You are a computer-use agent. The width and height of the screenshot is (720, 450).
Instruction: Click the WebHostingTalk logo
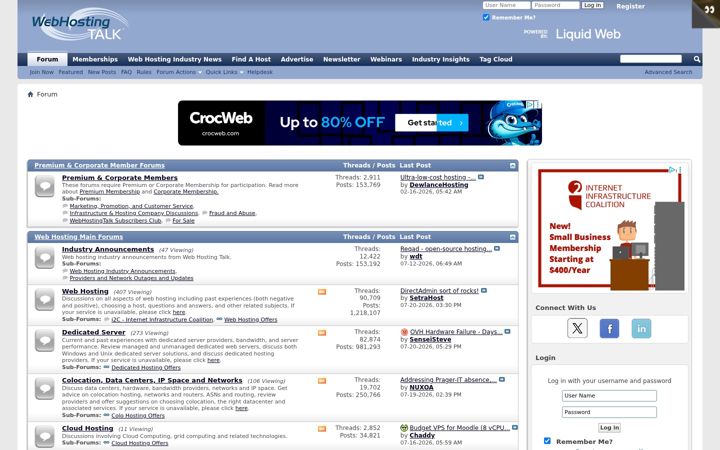(79, 25)
